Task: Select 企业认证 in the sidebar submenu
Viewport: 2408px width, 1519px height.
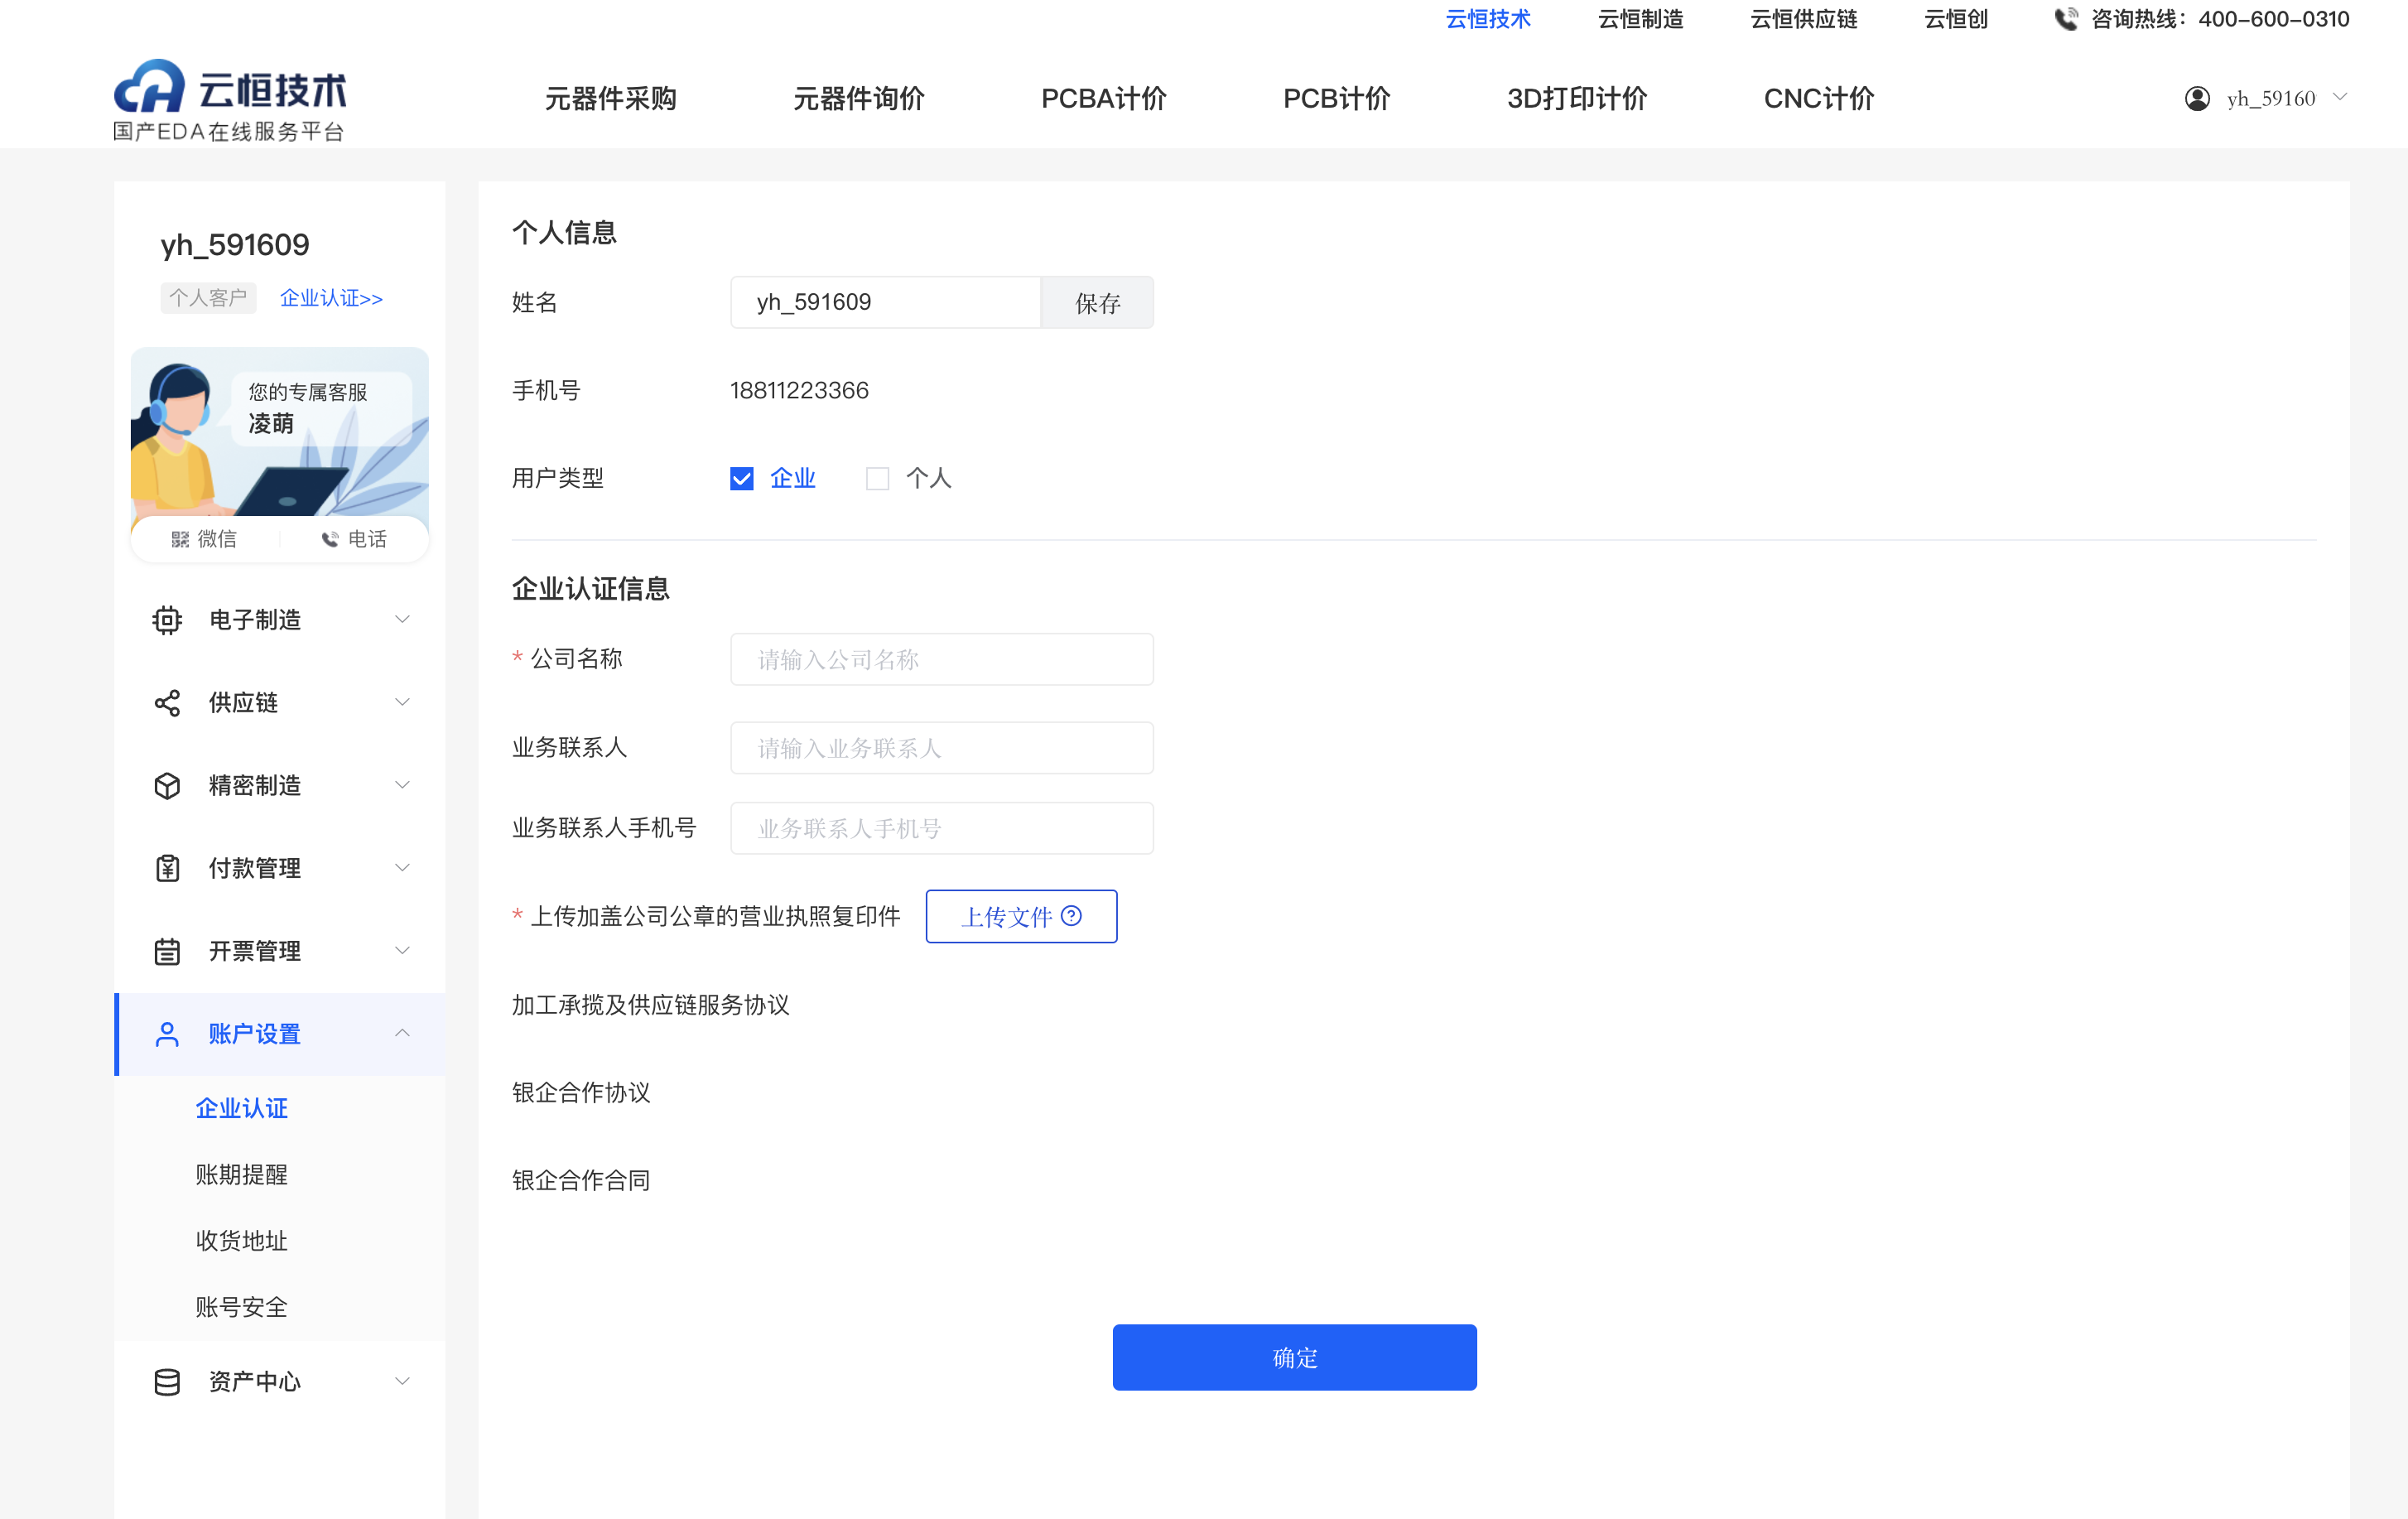Action: click(242, 1108)
